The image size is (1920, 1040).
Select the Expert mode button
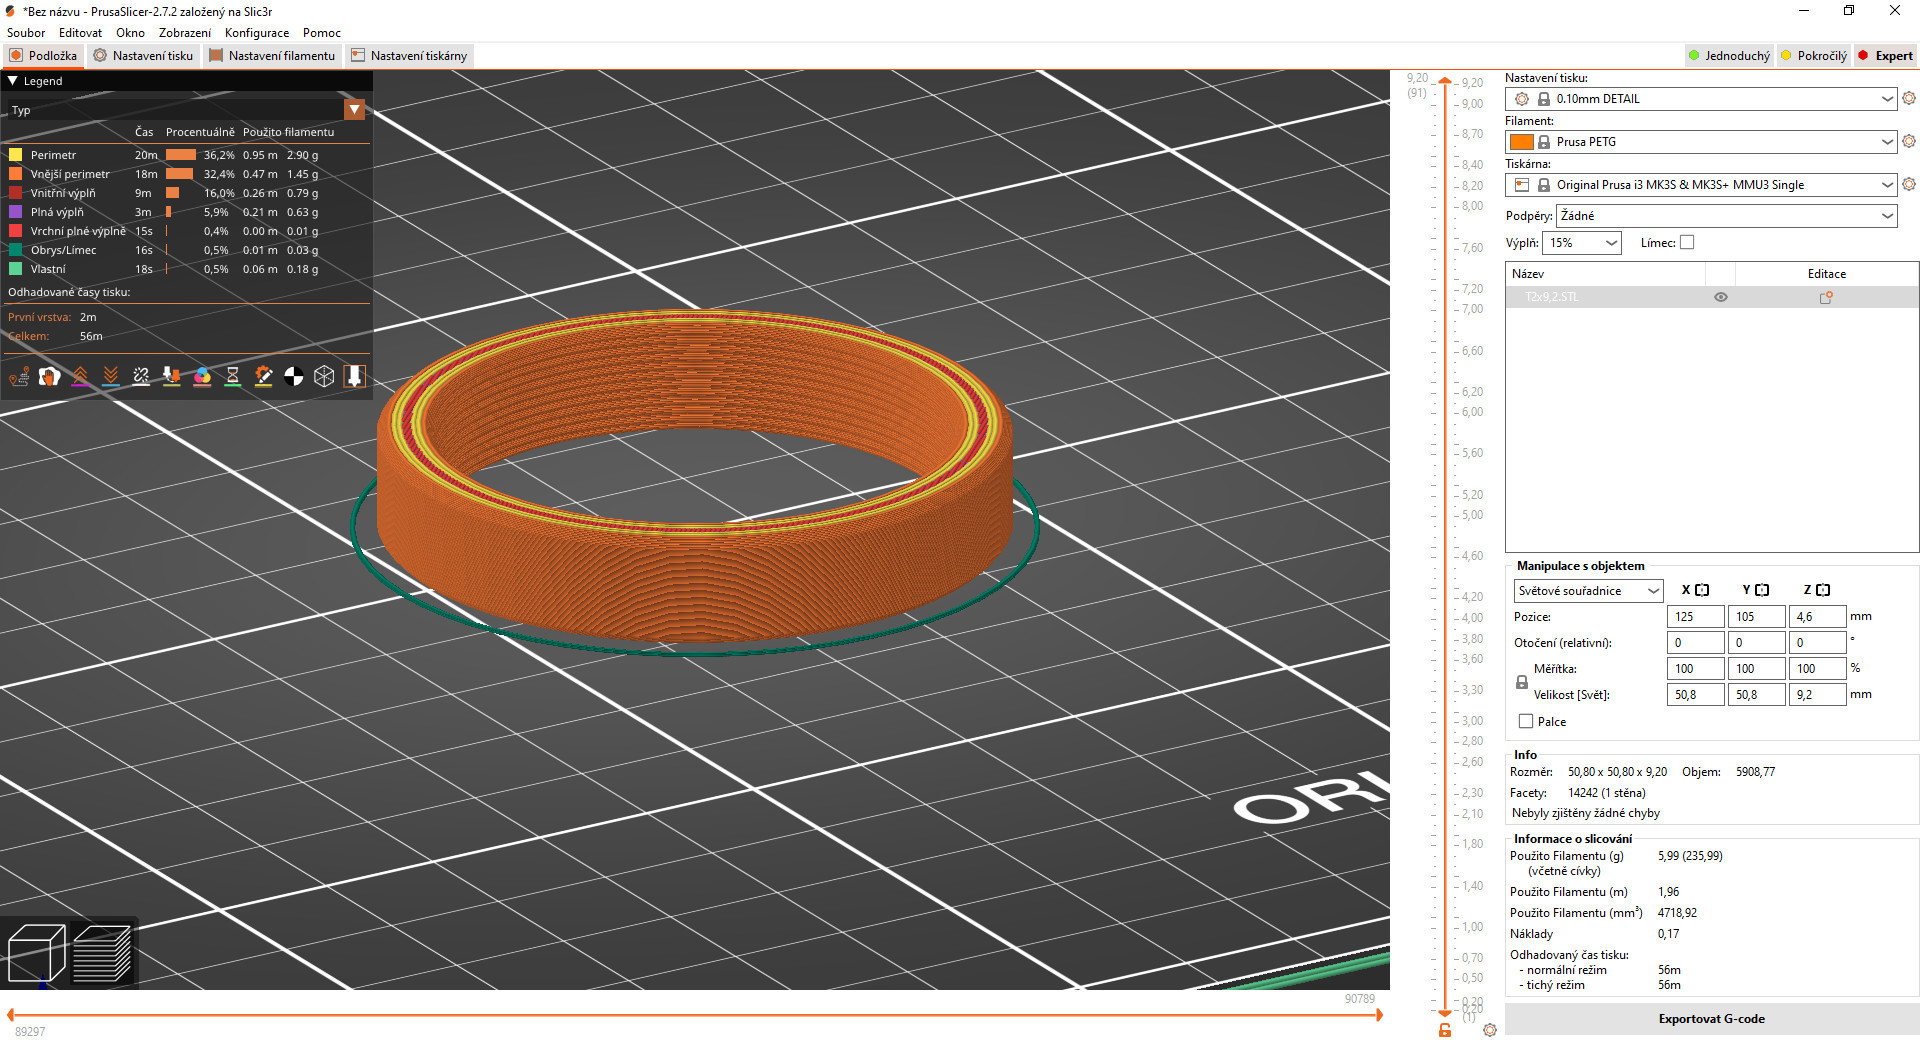[x=1885, y=55]
